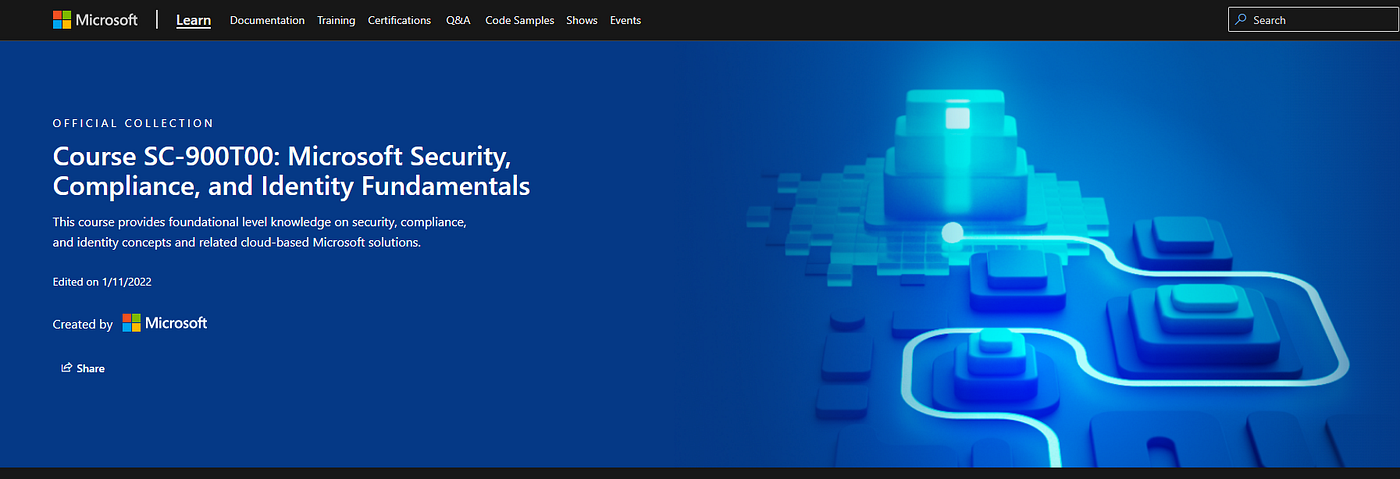Click the Microsoft logo in the header
The width and height of the screenshot is (1400, 479).
pos(95,20)
